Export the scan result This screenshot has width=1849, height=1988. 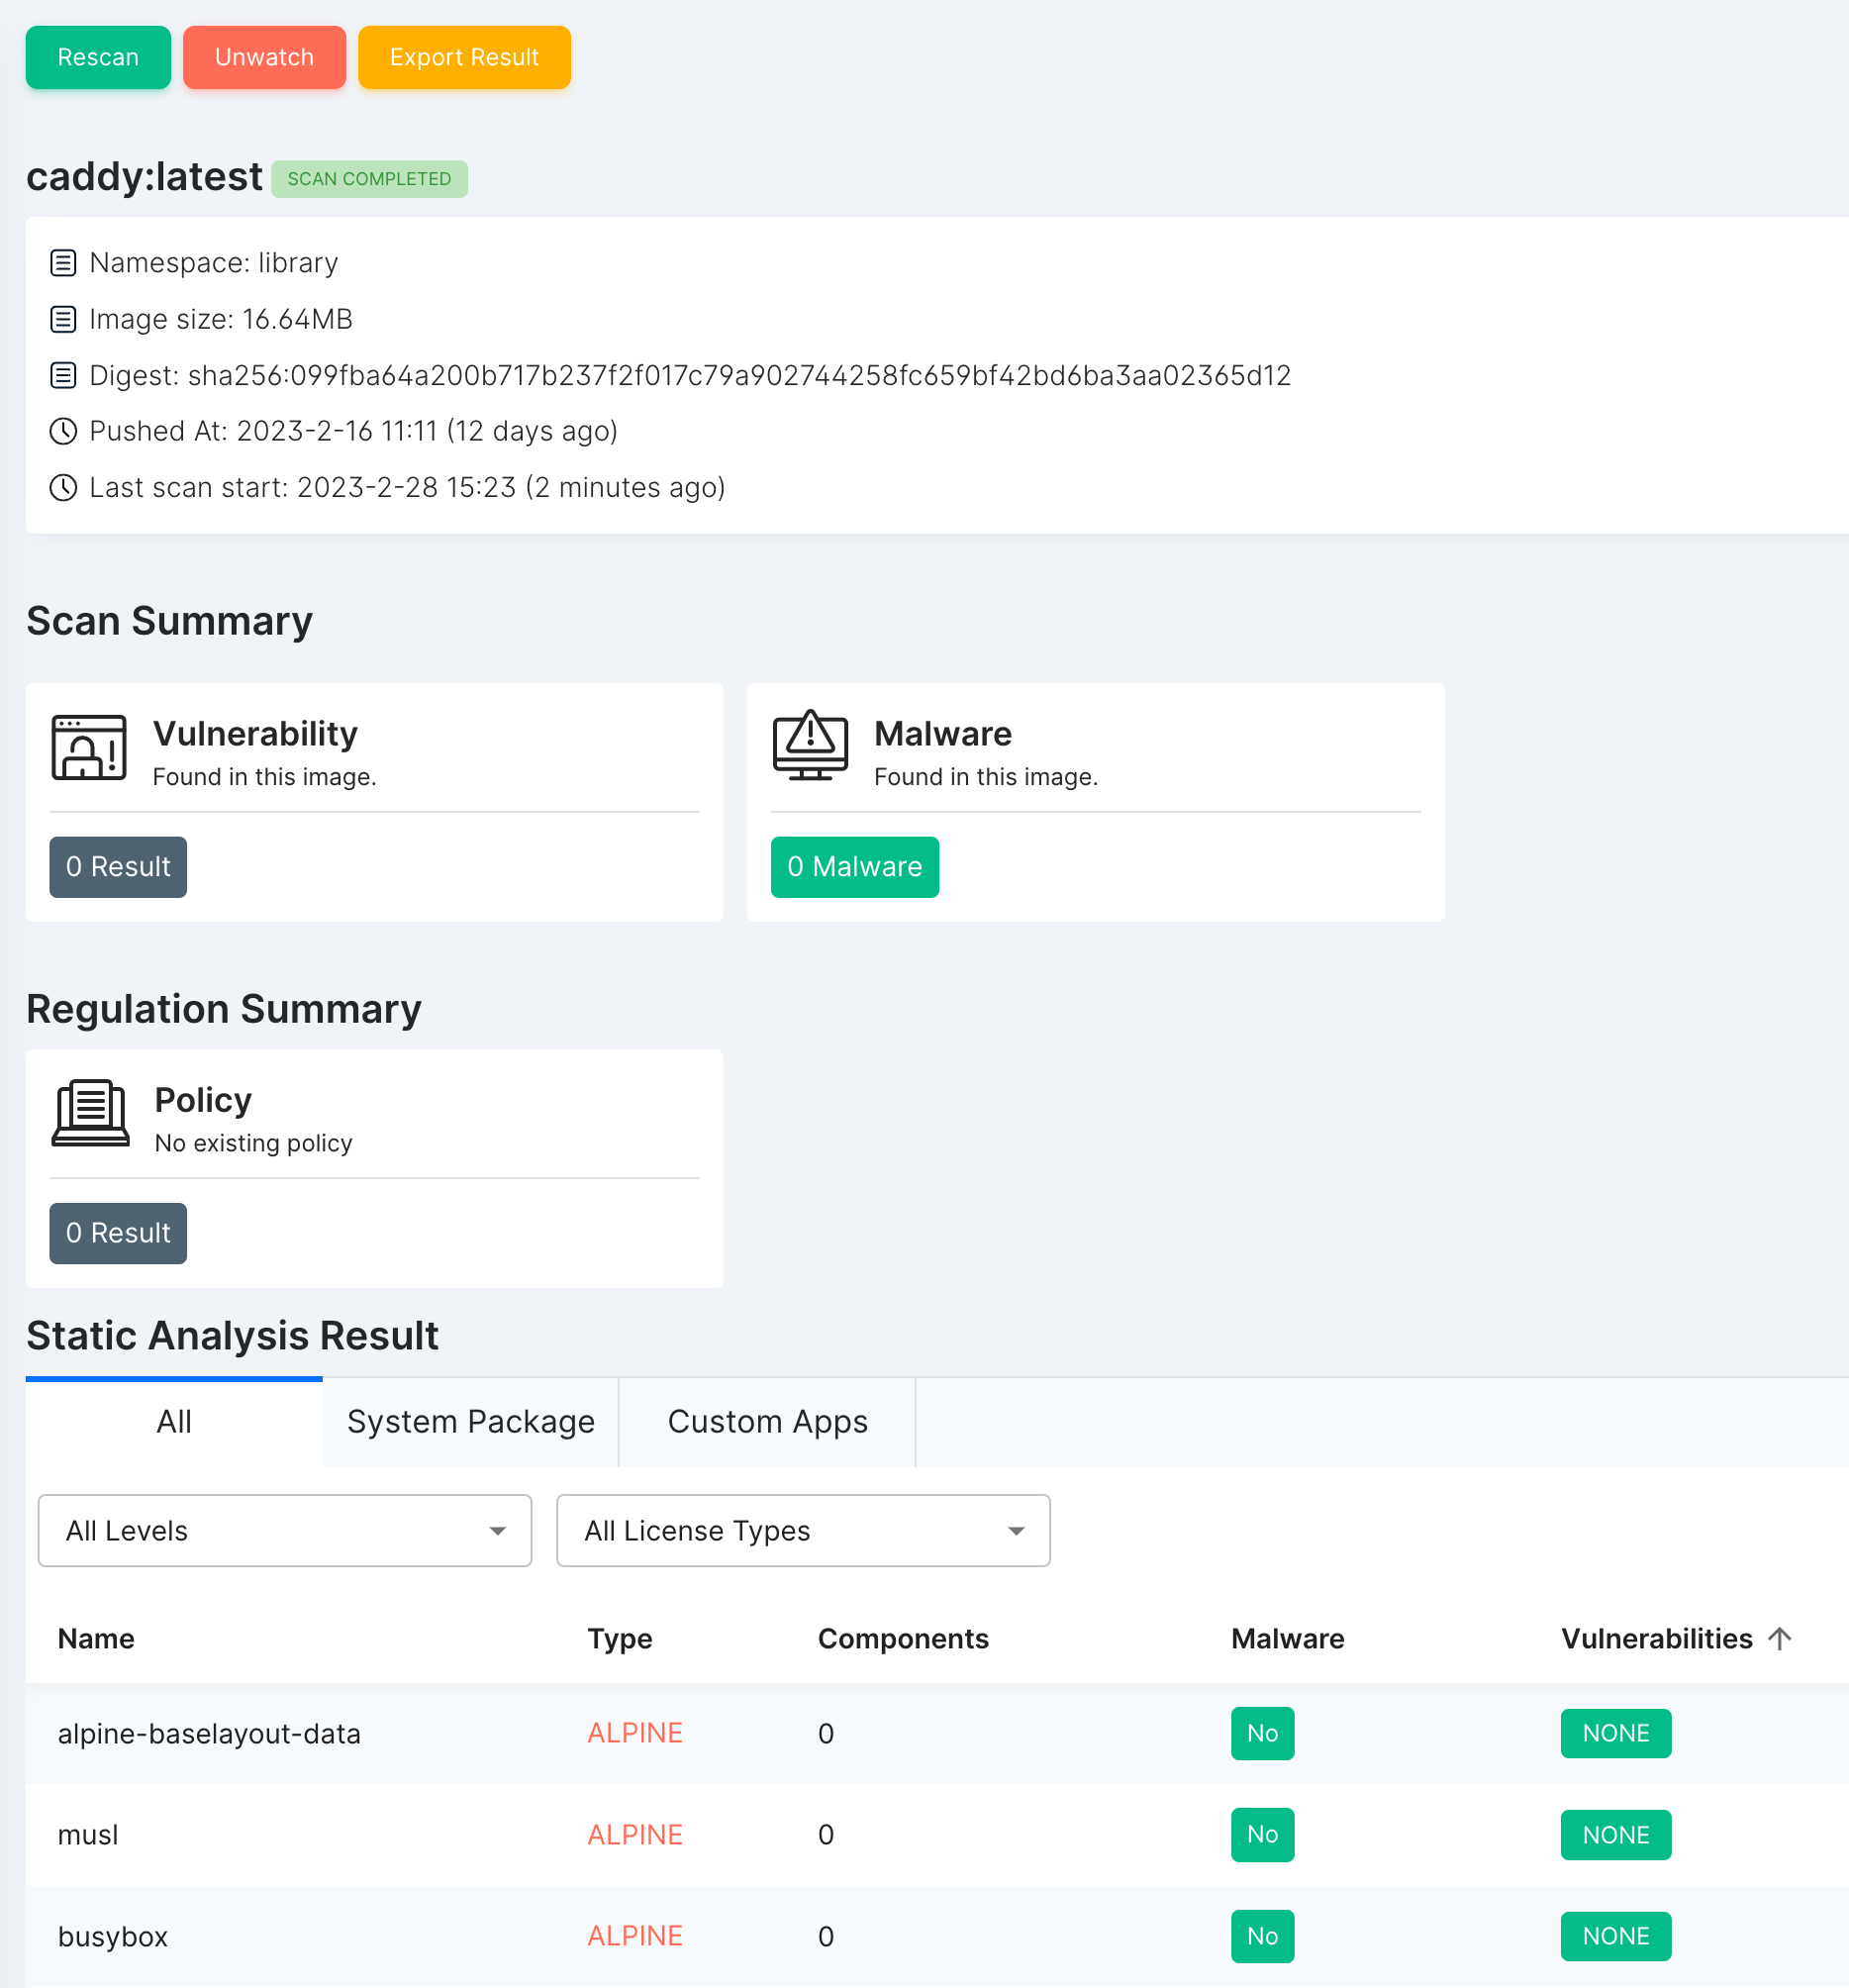[x=464, y=57]
